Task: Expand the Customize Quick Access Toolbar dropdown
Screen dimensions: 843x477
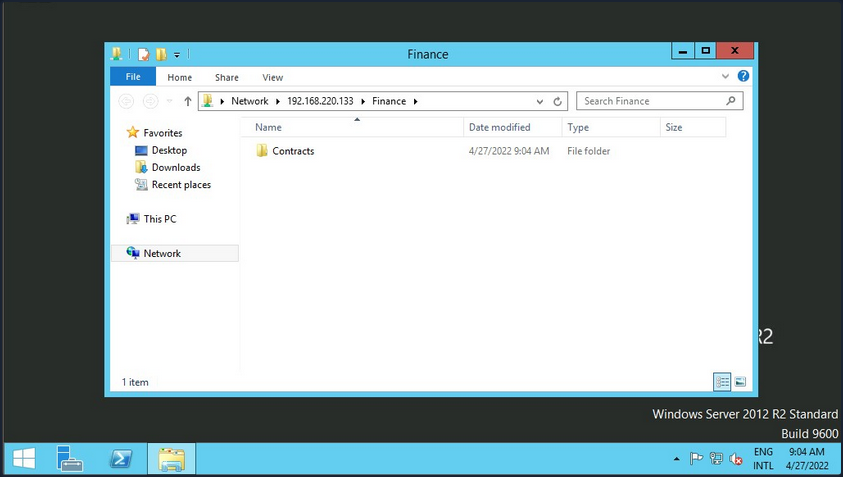Action: 177,54
